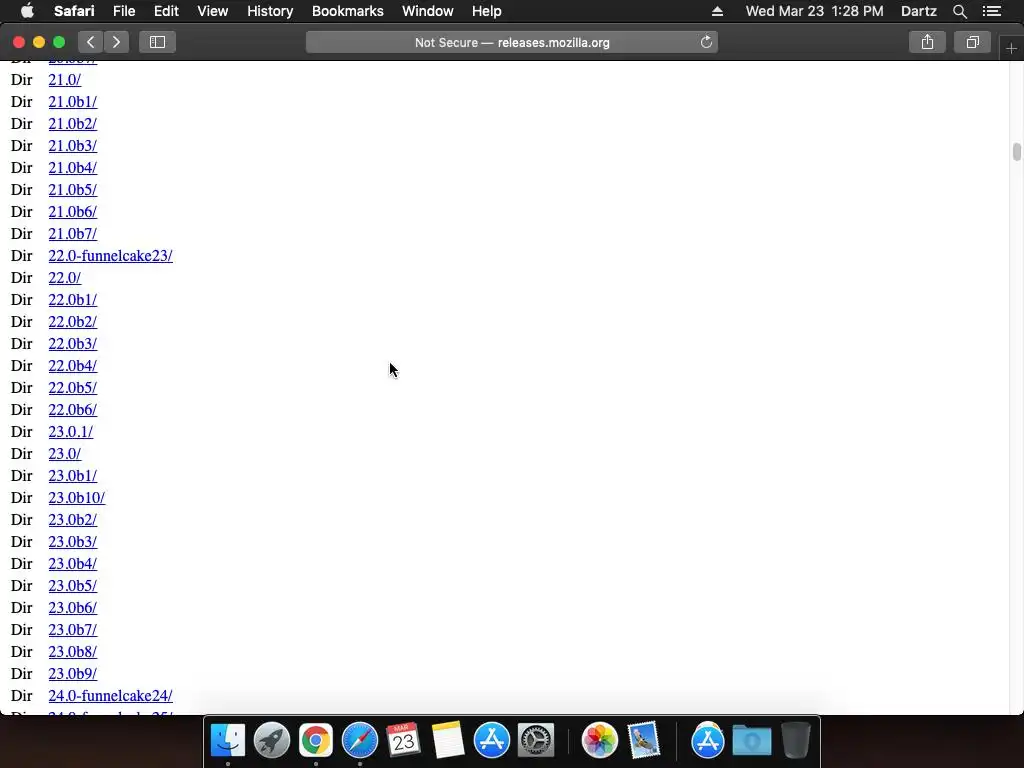Open the Window menu

pyautogui.click(x=428, y=11)
